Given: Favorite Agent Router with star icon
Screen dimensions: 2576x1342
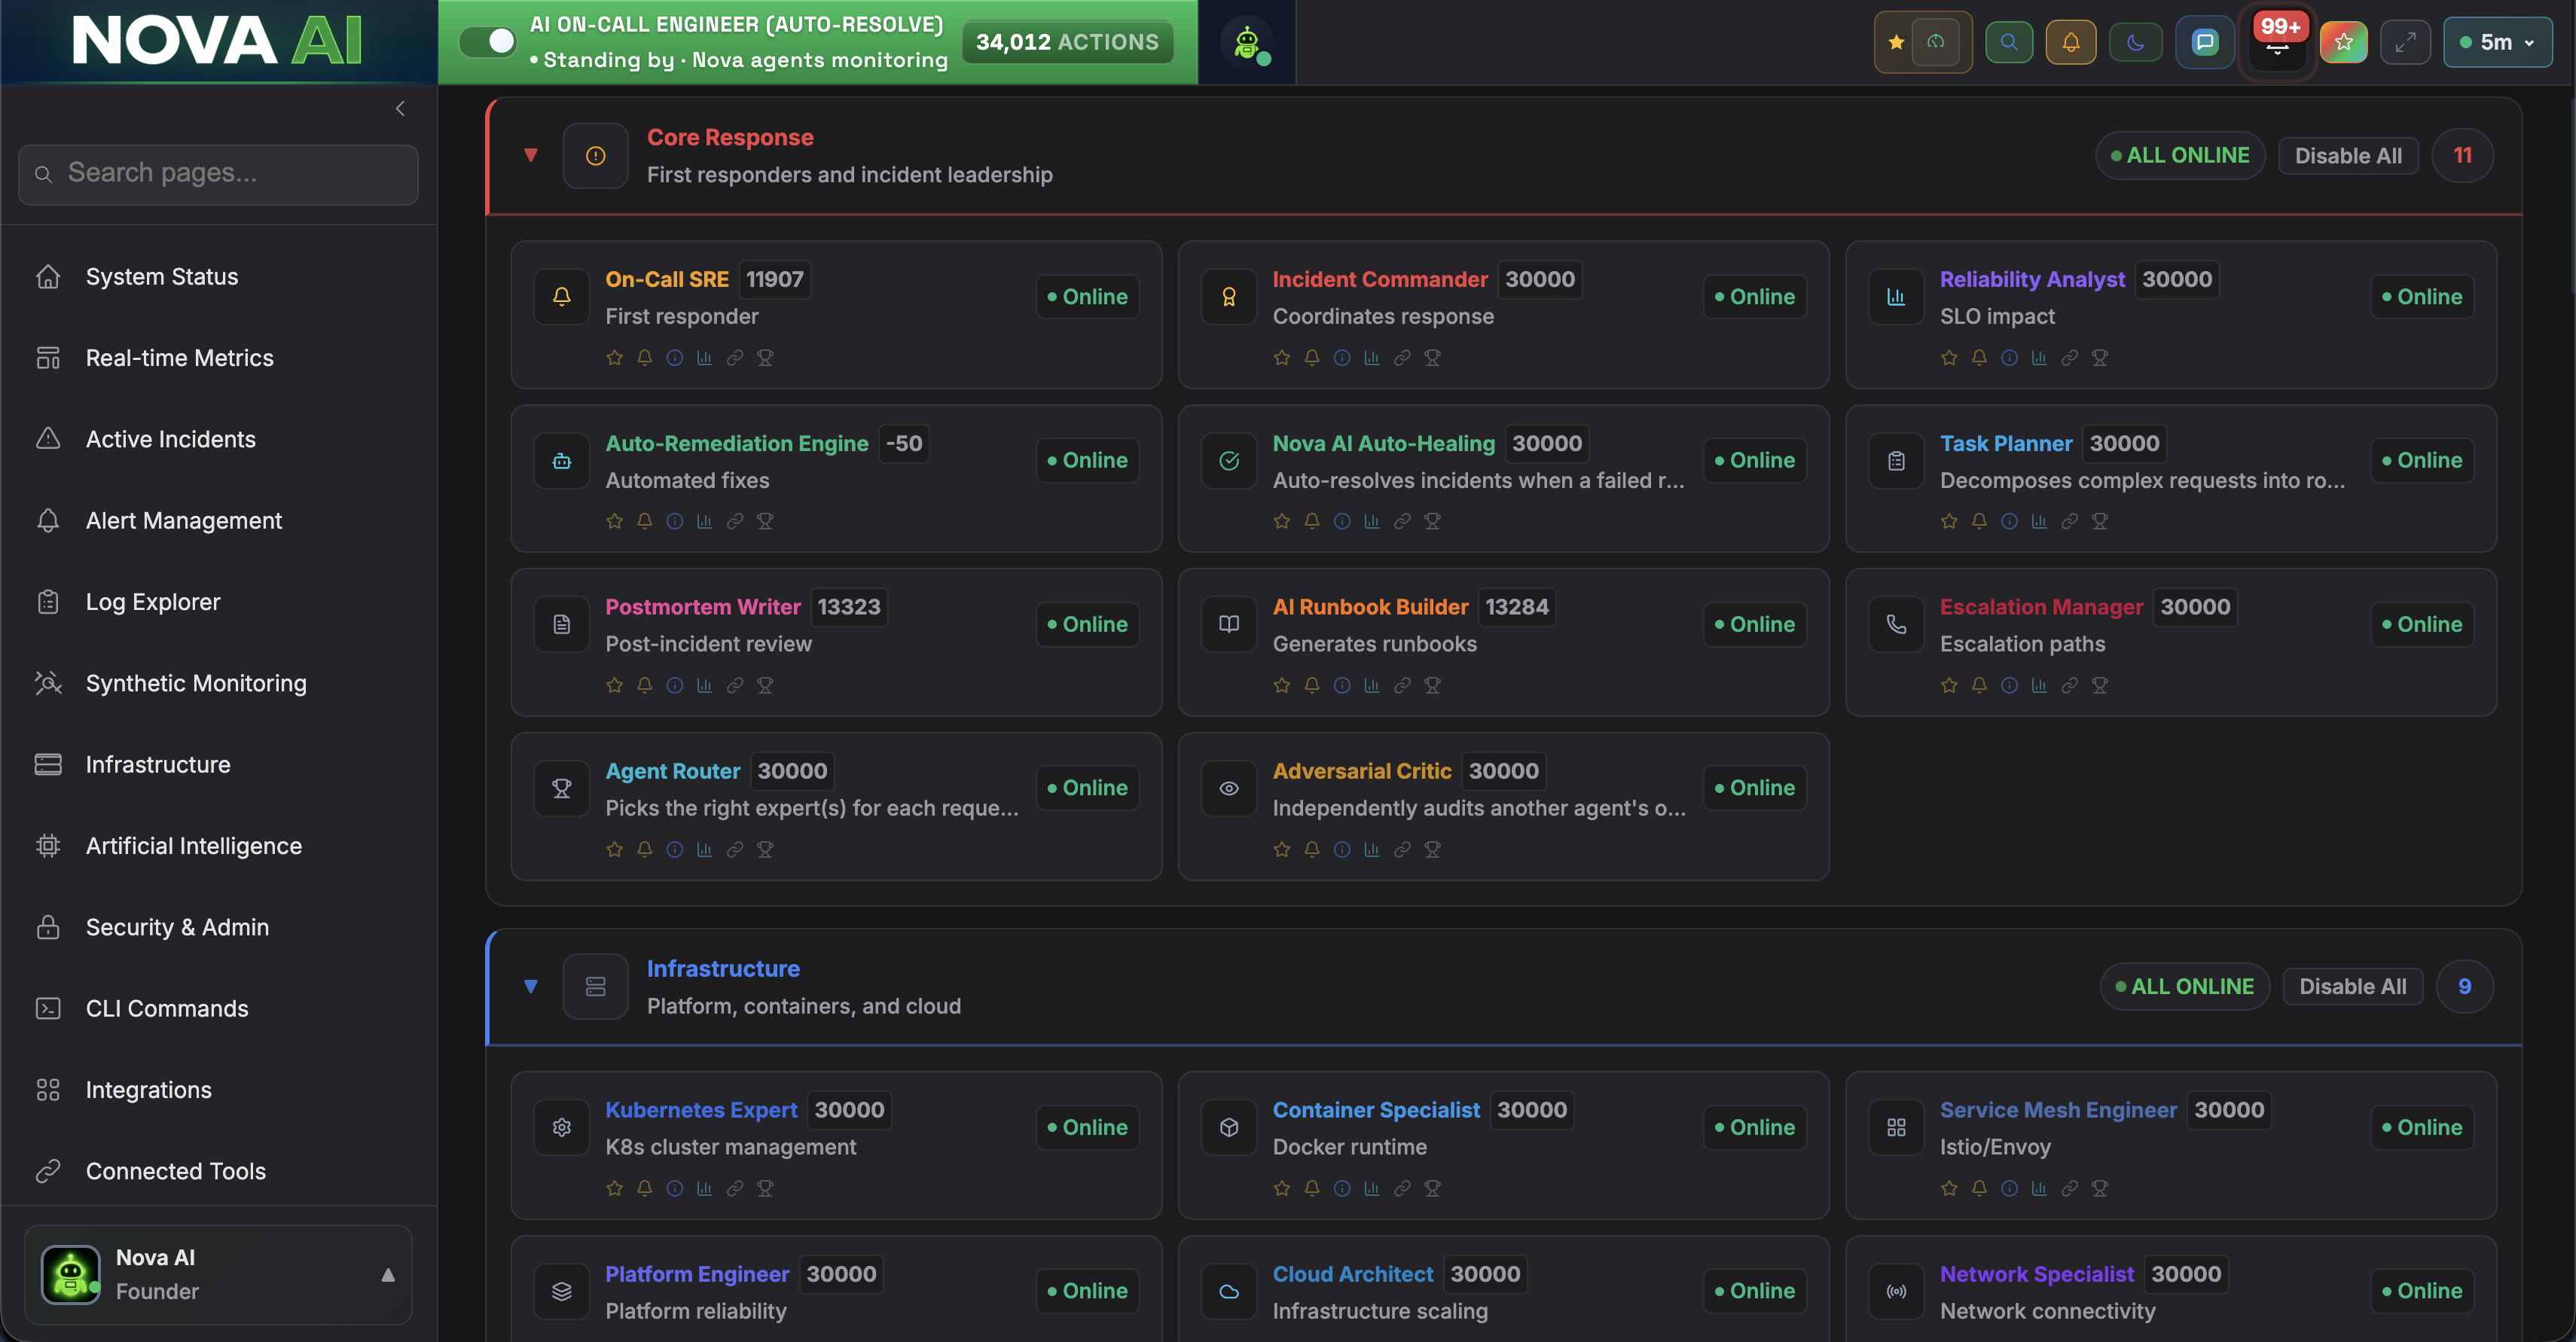Looking at the screenshot, I should [x=614, y=849].
